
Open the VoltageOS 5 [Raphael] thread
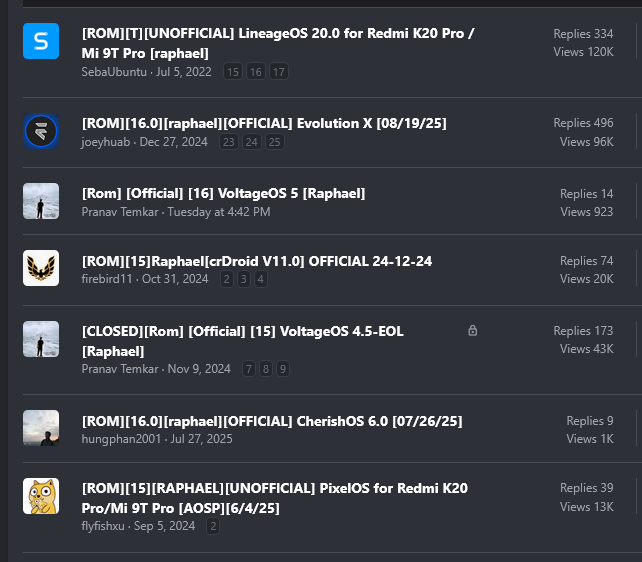pyautogui.click(x=223, y=193)
